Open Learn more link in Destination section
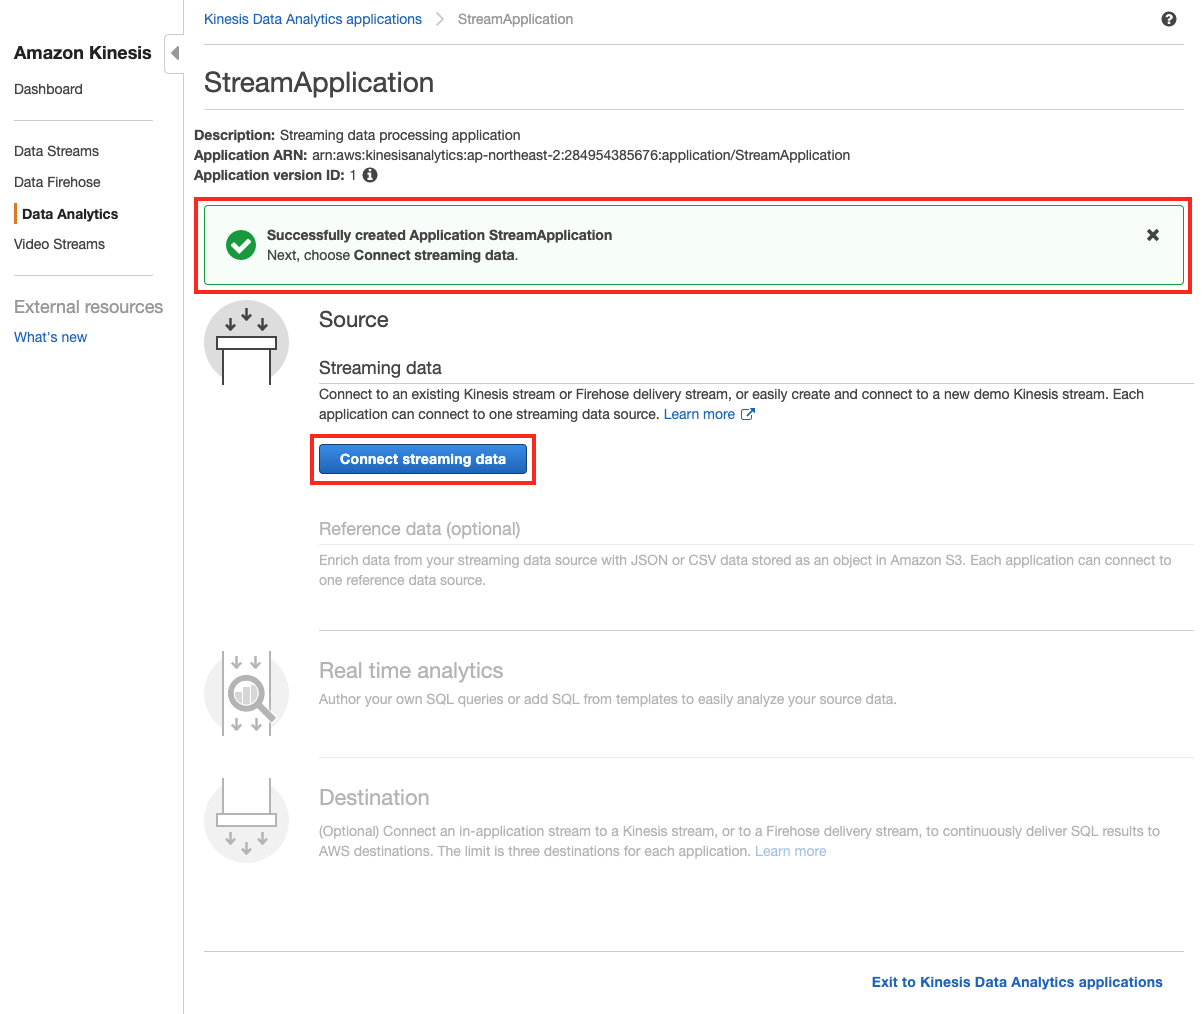Screen dimensions: 1204x1014 tap(790, 851)
